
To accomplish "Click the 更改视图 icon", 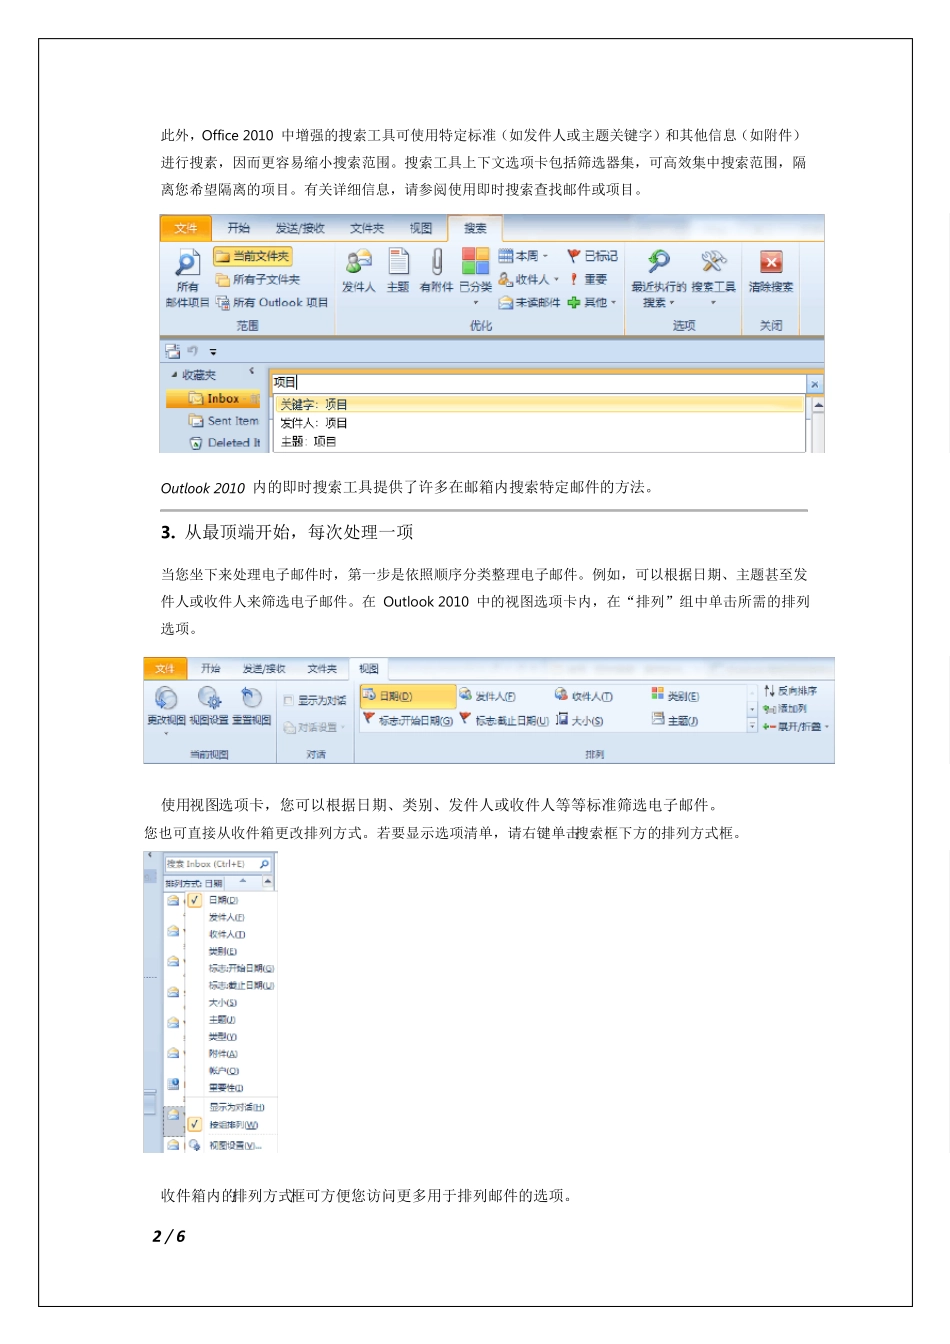I will coord(166,697).
